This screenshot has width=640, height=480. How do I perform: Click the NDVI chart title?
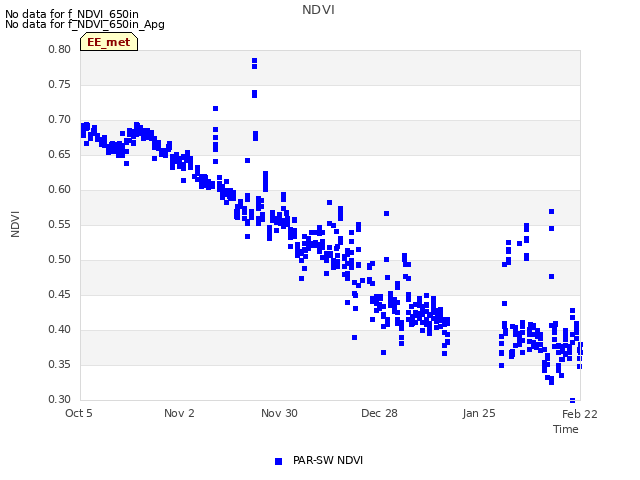coord(318,10)
